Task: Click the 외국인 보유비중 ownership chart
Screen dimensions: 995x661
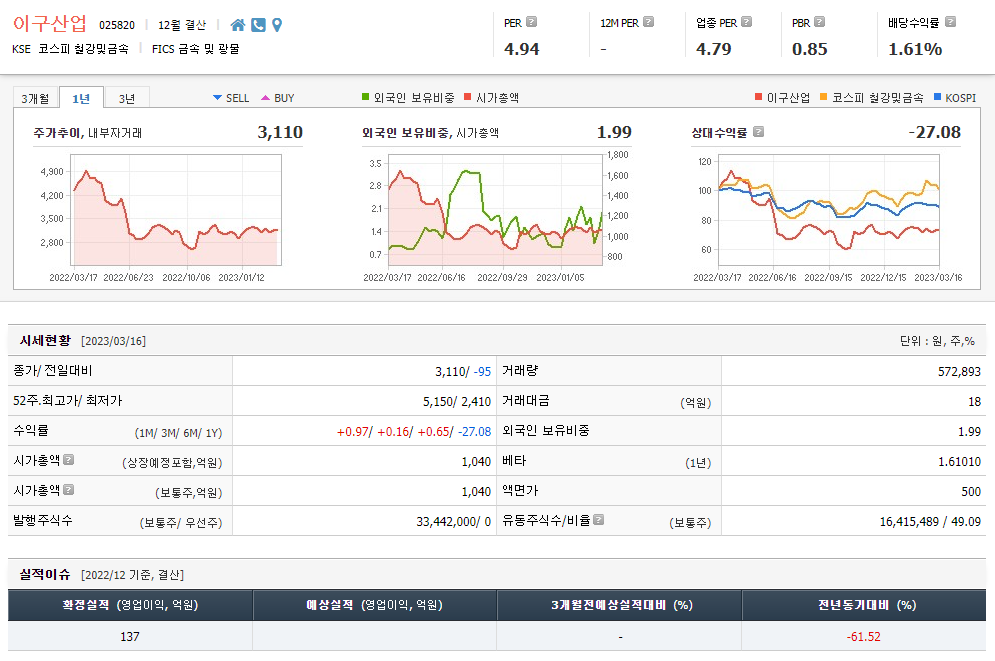Action: click(495, 210)
